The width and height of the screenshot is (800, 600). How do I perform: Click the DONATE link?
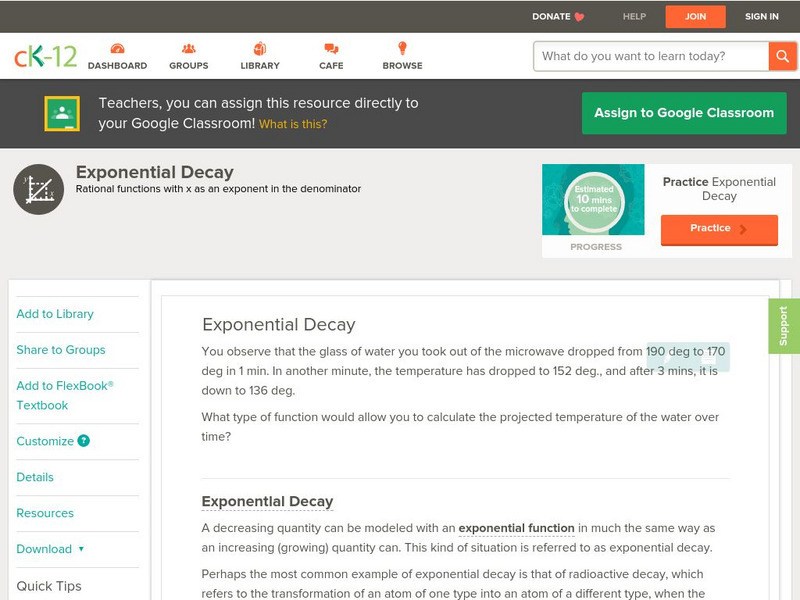point(551,17)
